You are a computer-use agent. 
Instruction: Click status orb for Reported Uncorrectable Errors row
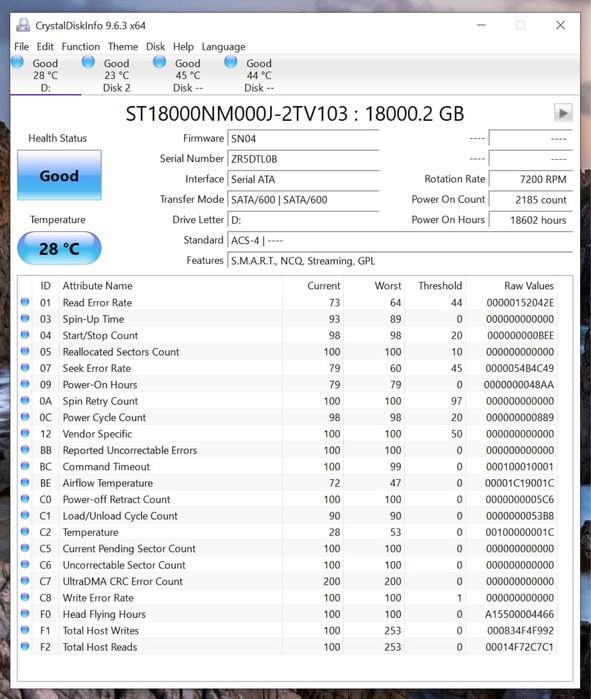click(25, 450)
